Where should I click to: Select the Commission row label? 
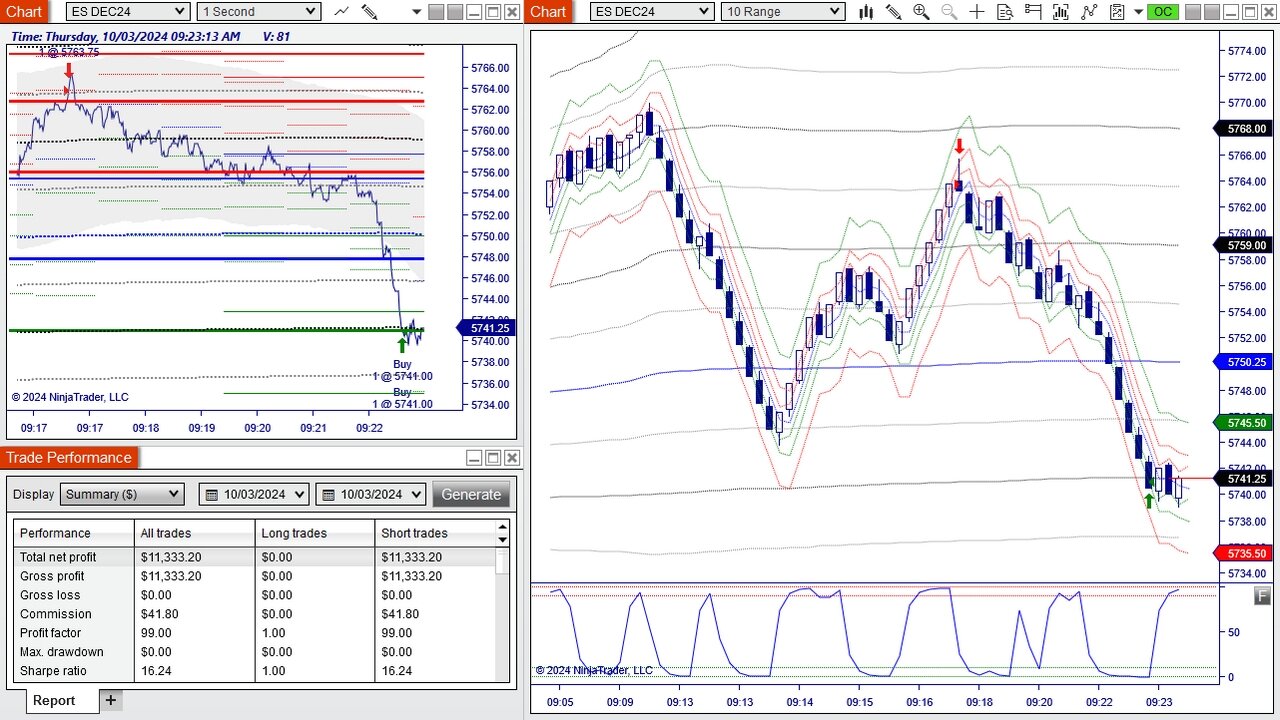55,614
